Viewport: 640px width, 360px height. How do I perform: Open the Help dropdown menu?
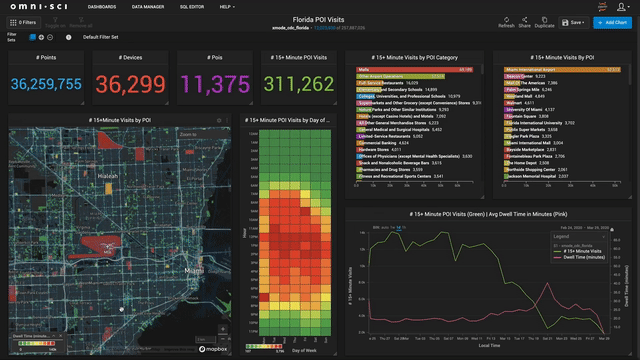coord(227,7)
